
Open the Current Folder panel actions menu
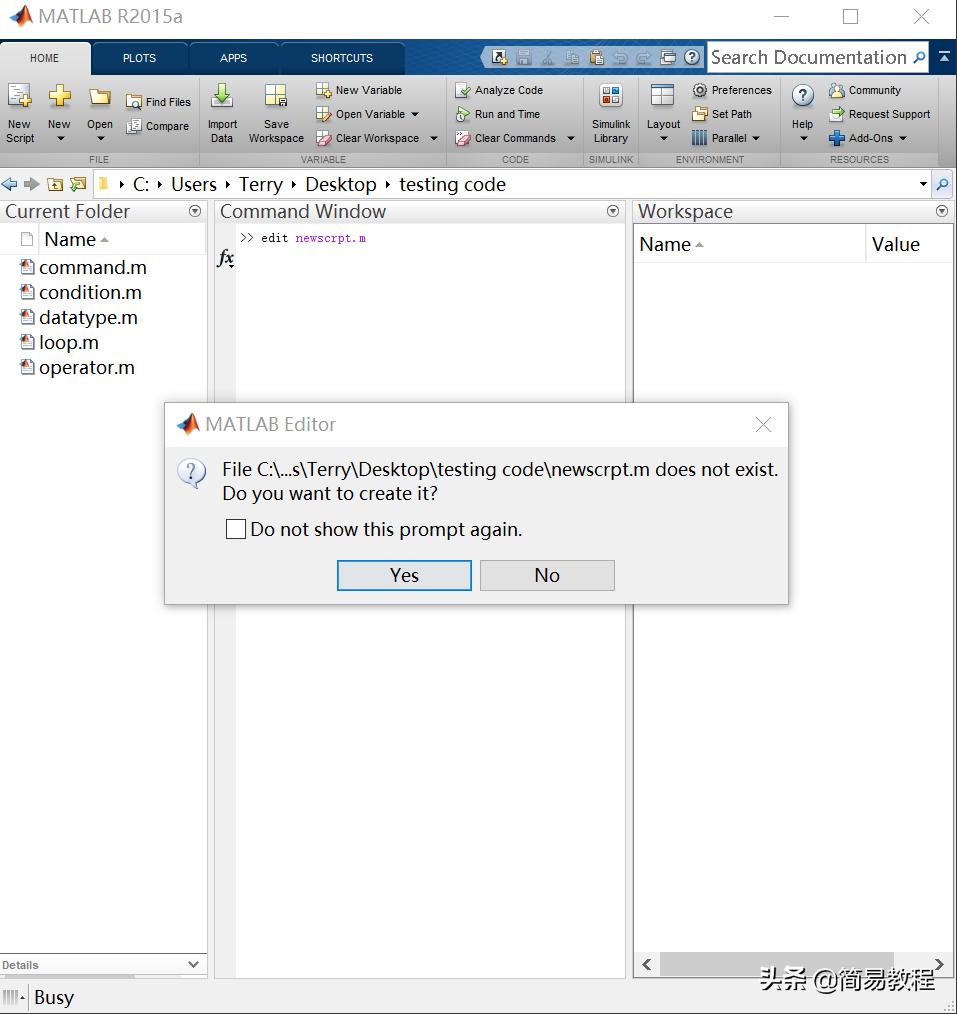(x=195, y=211)
